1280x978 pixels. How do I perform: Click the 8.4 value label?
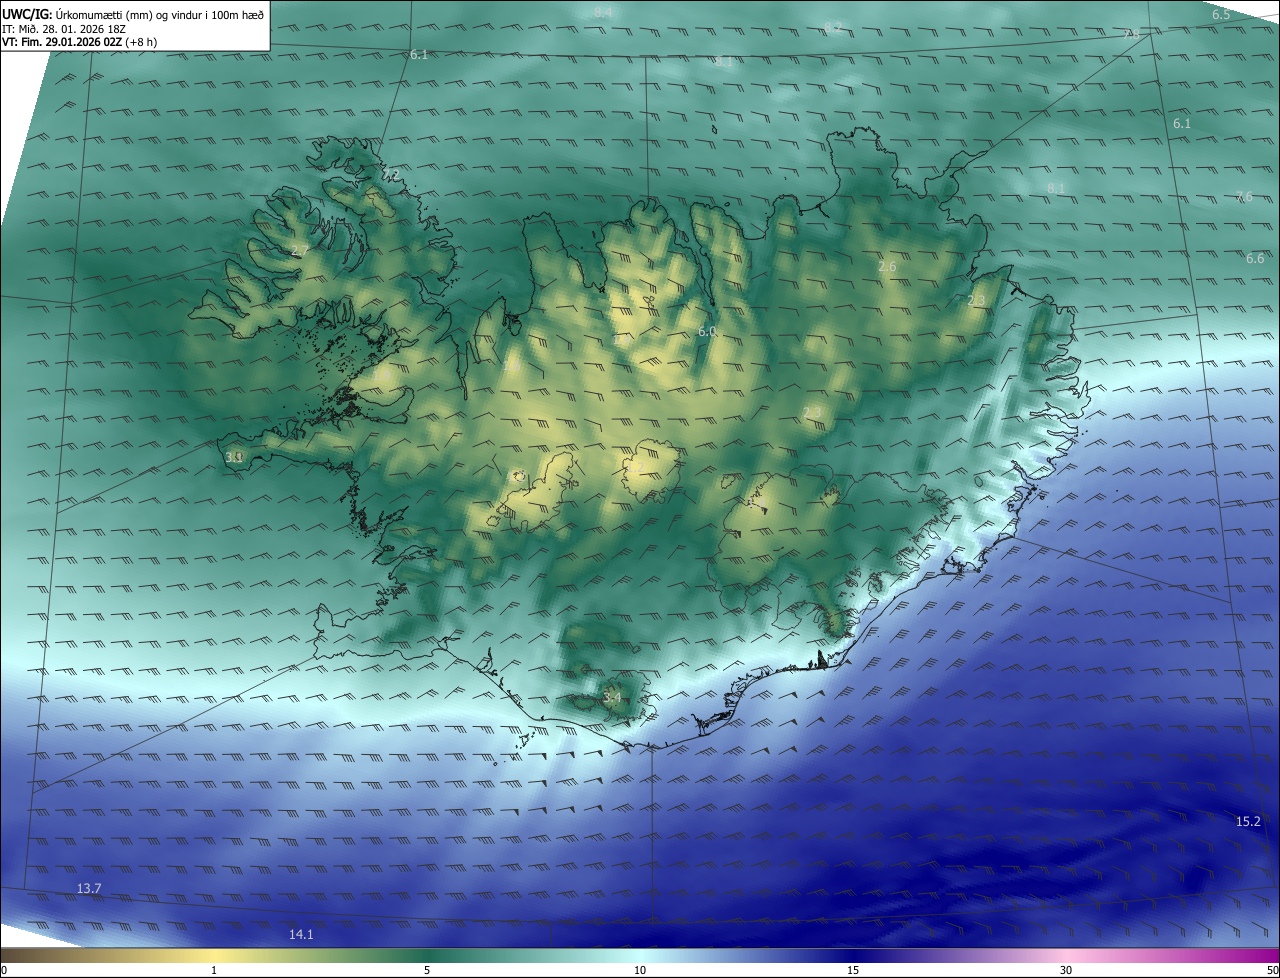click(603, 12)
